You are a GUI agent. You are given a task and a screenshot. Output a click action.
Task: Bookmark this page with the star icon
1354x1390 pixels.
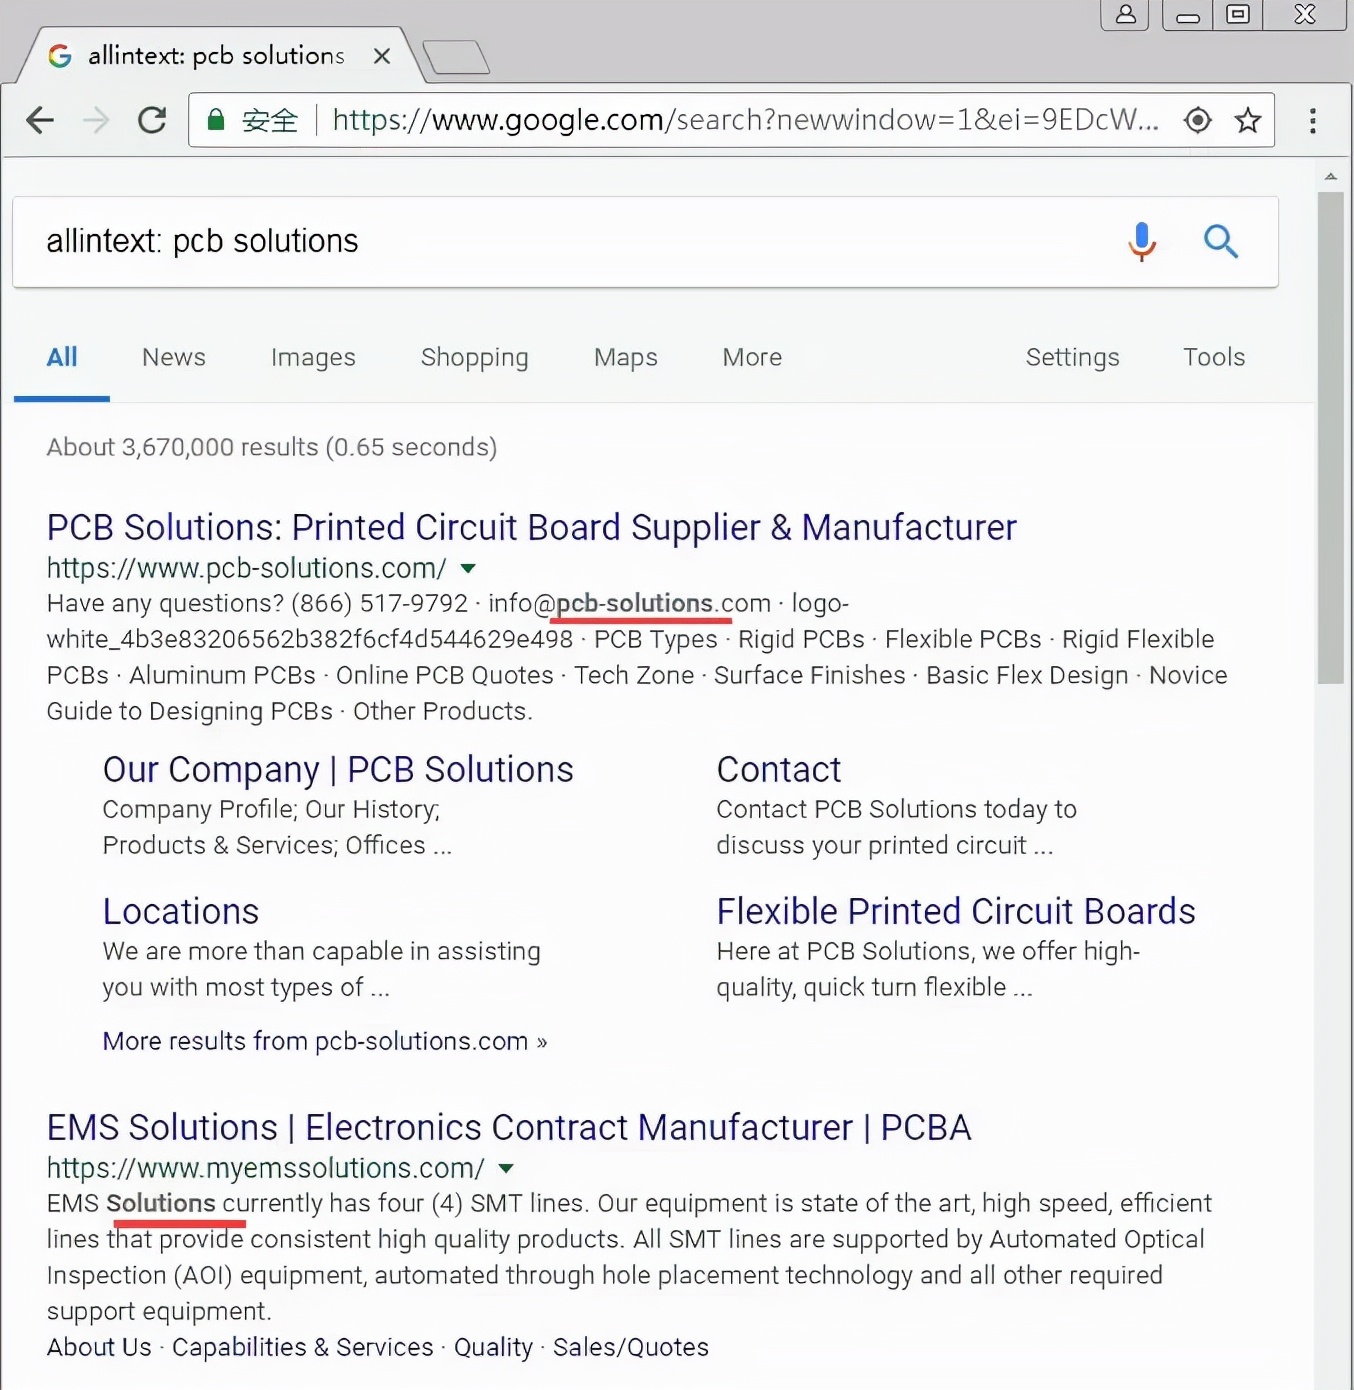tap(1247, 120)
